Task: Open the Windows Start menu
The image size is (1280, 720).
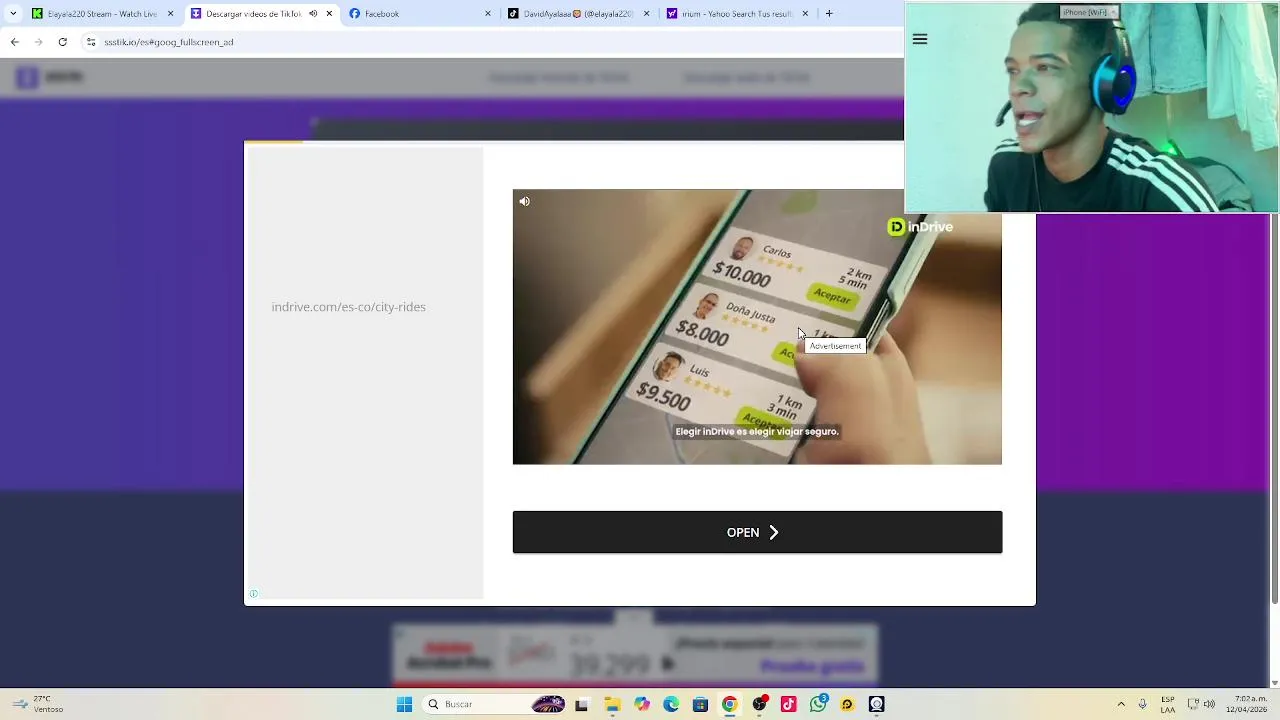Action: pos(404,704)
